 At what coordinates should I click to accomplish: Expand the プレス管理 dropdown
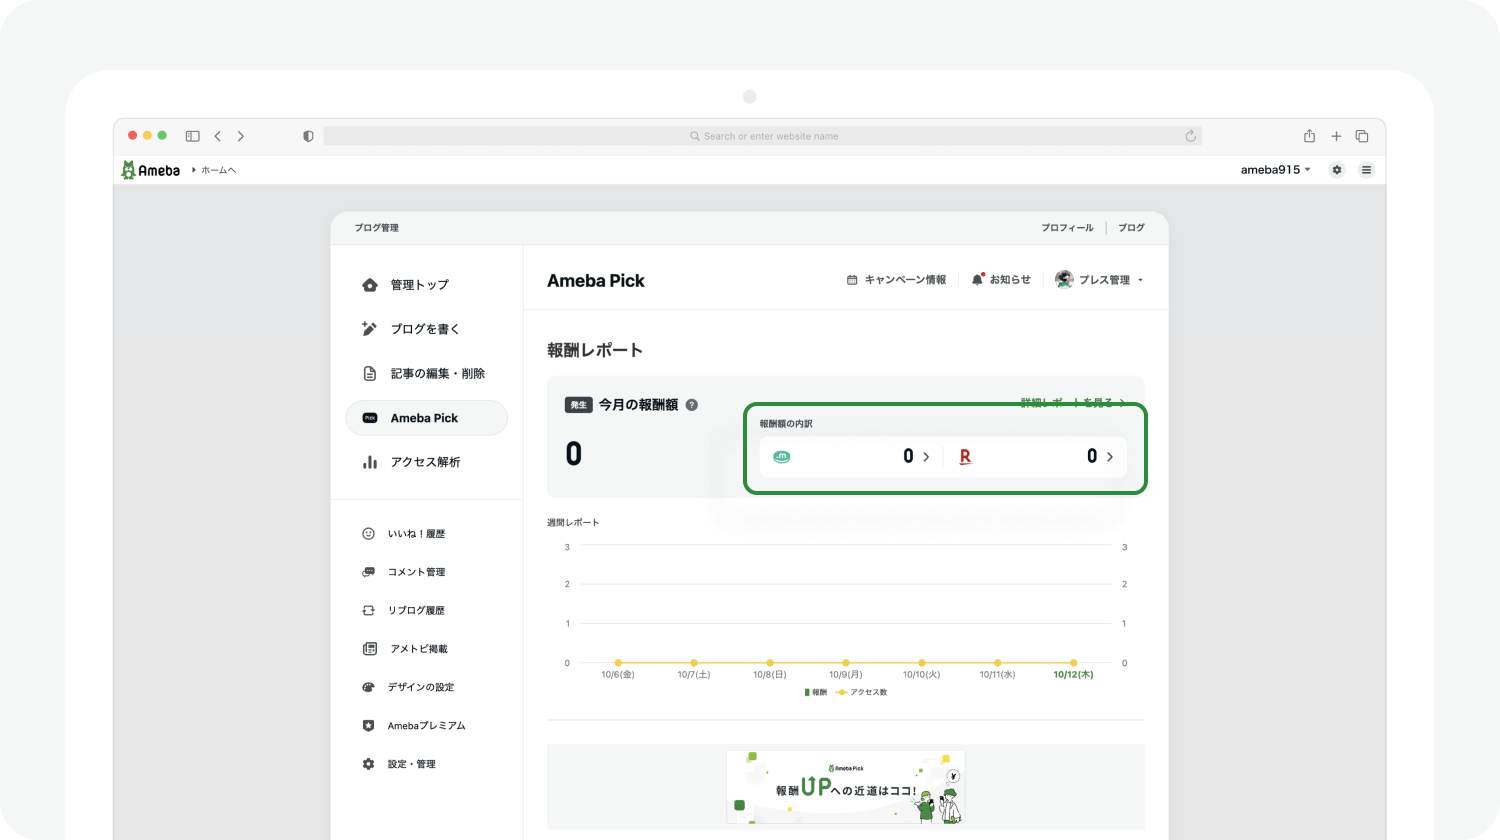click(x=1099, y=280)
